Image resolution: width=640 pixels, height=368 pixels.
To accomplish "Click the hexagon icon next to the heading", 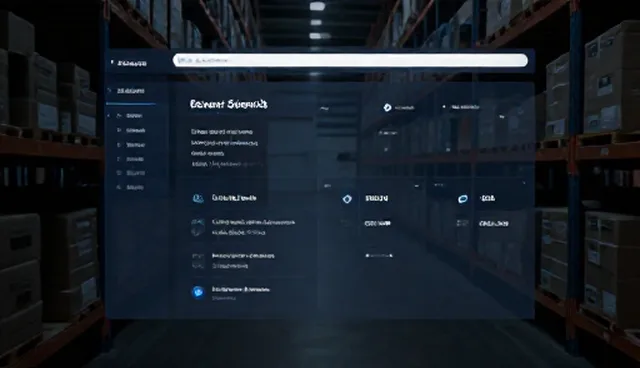I will coord(387,107).
